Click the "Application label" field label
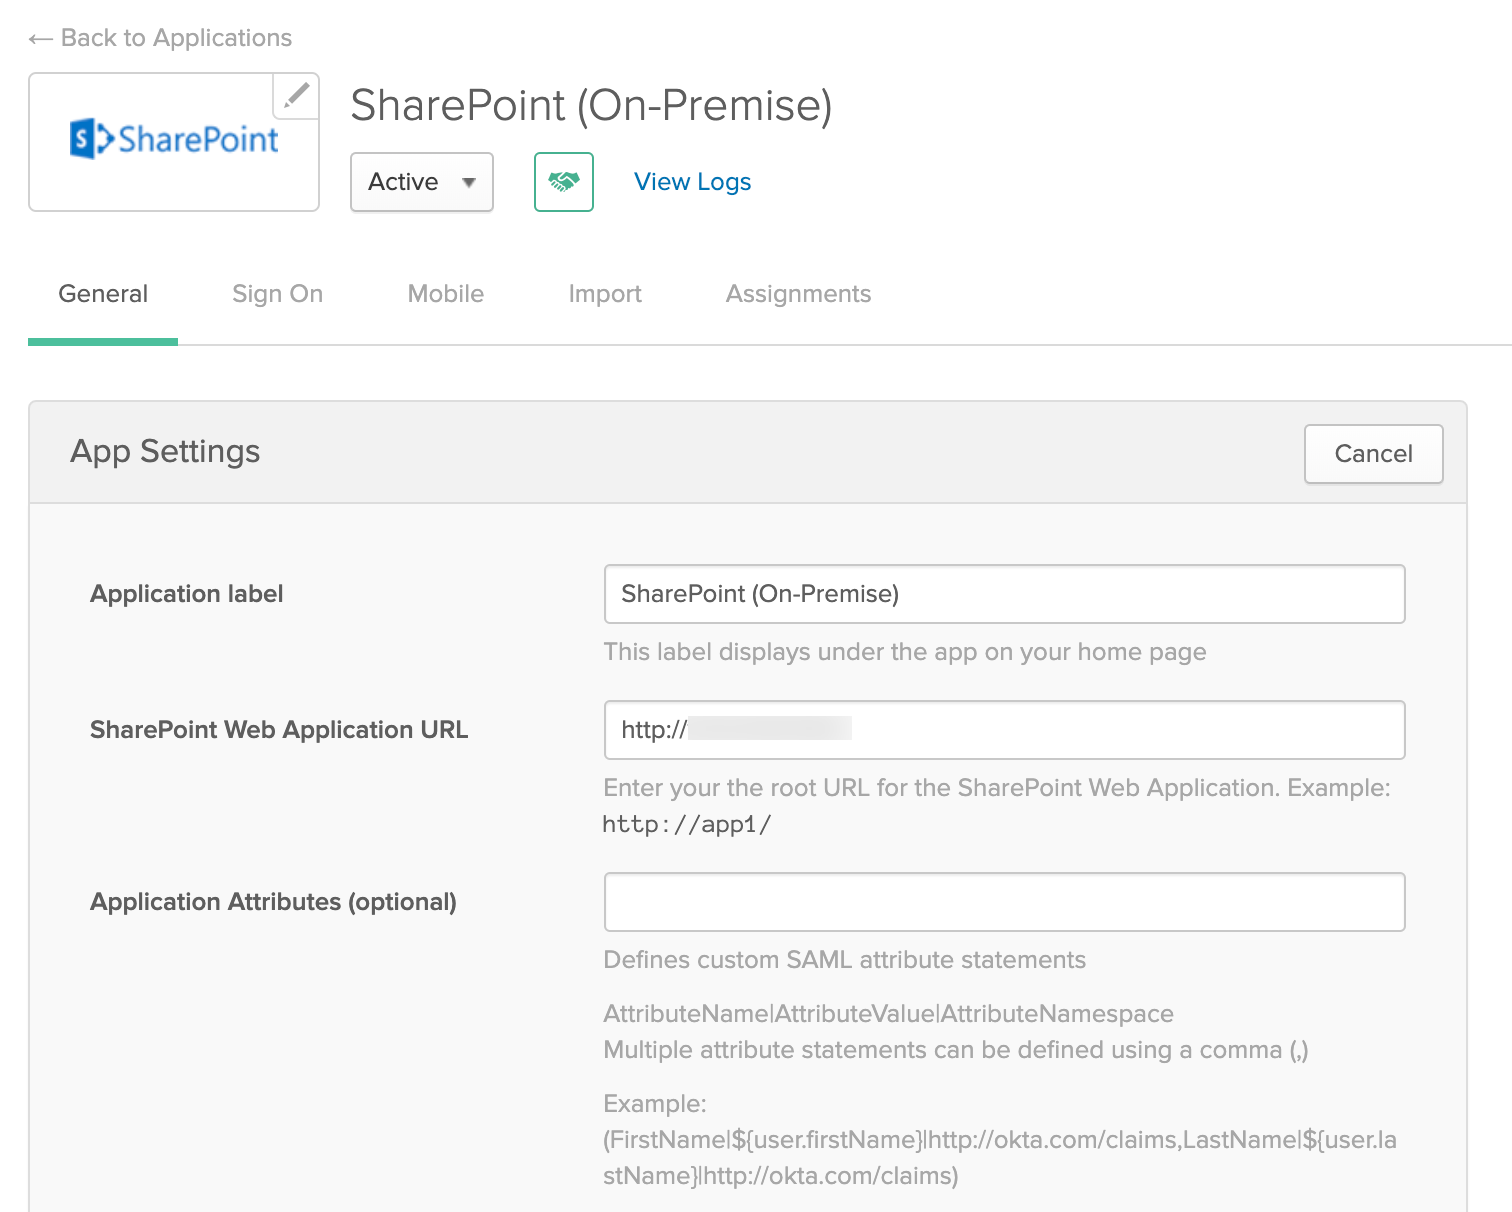1512x1212 pixels. point(187,594)
